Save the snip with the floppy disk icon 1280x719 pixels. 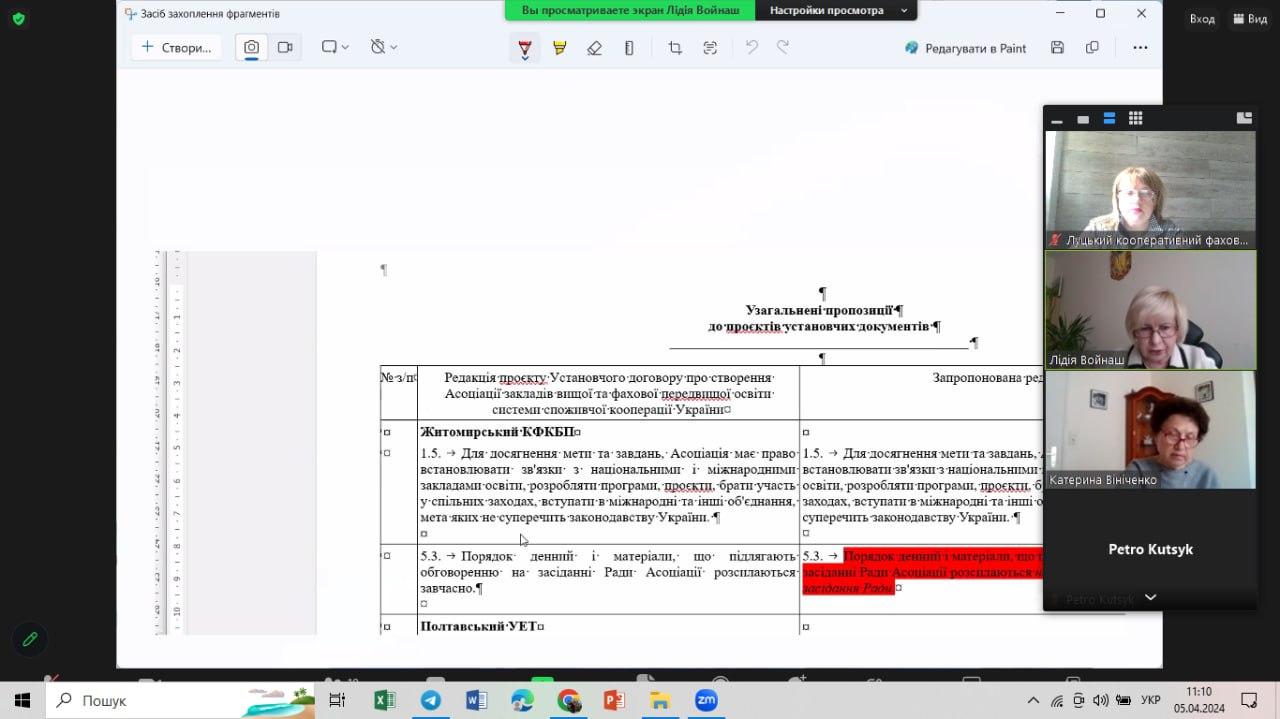point(1057,47)
